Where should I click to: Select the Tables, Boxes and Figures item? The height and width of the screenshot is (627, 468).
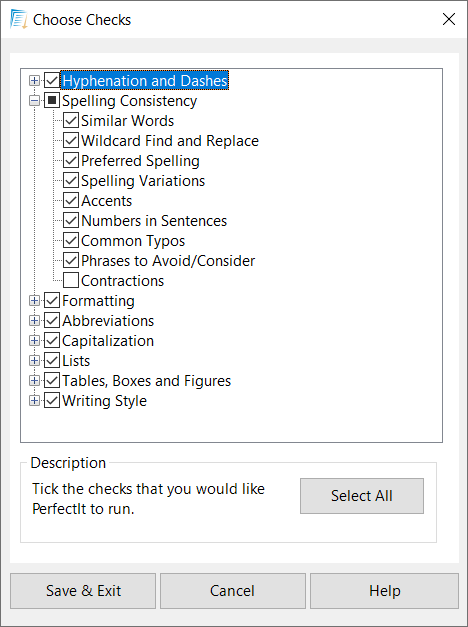click(146, 381)
